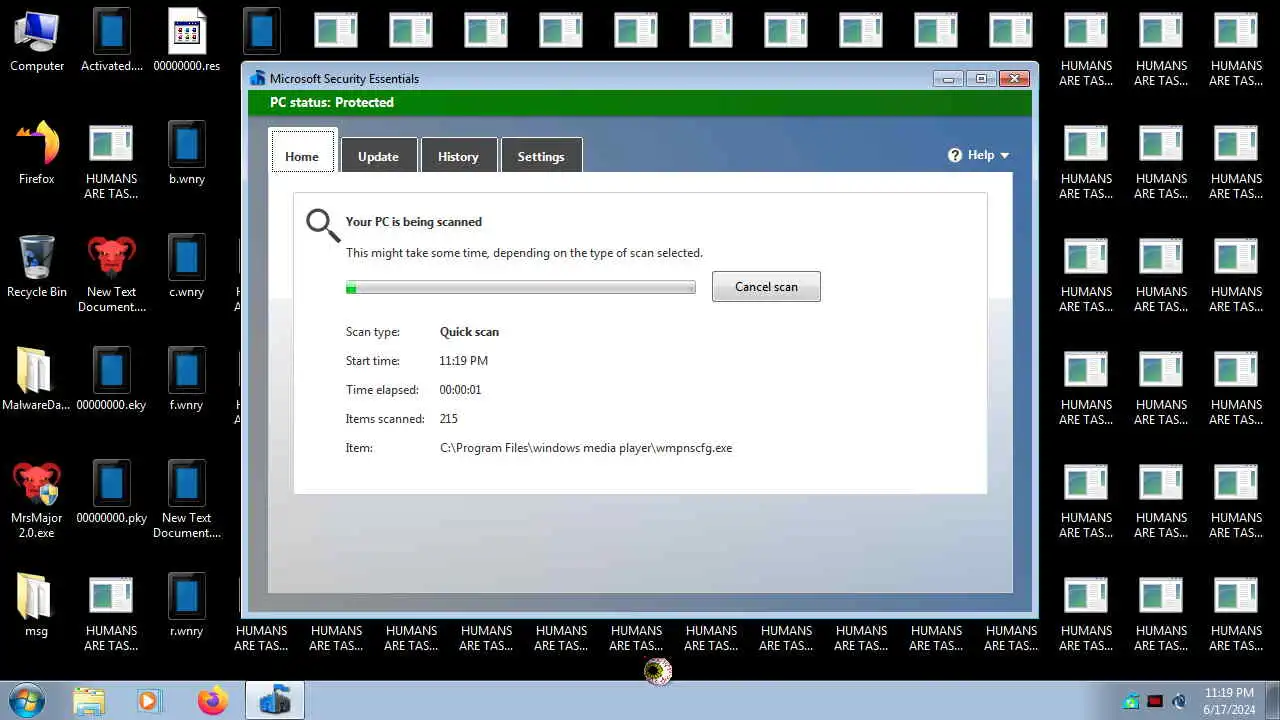Image resolution: width=1280 pixels, height=720 pixels.
Task: Select the f.wnry file icon
Action: point(187,380)
